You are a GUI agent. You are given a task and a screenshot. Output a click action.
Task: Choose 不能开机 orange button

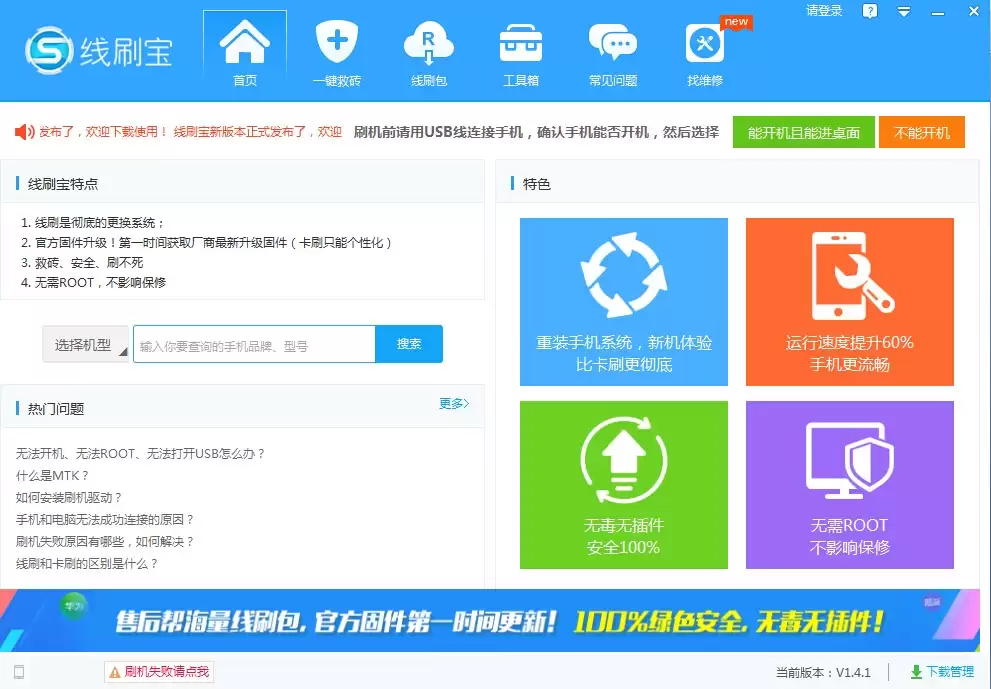(x=921, y=132)
